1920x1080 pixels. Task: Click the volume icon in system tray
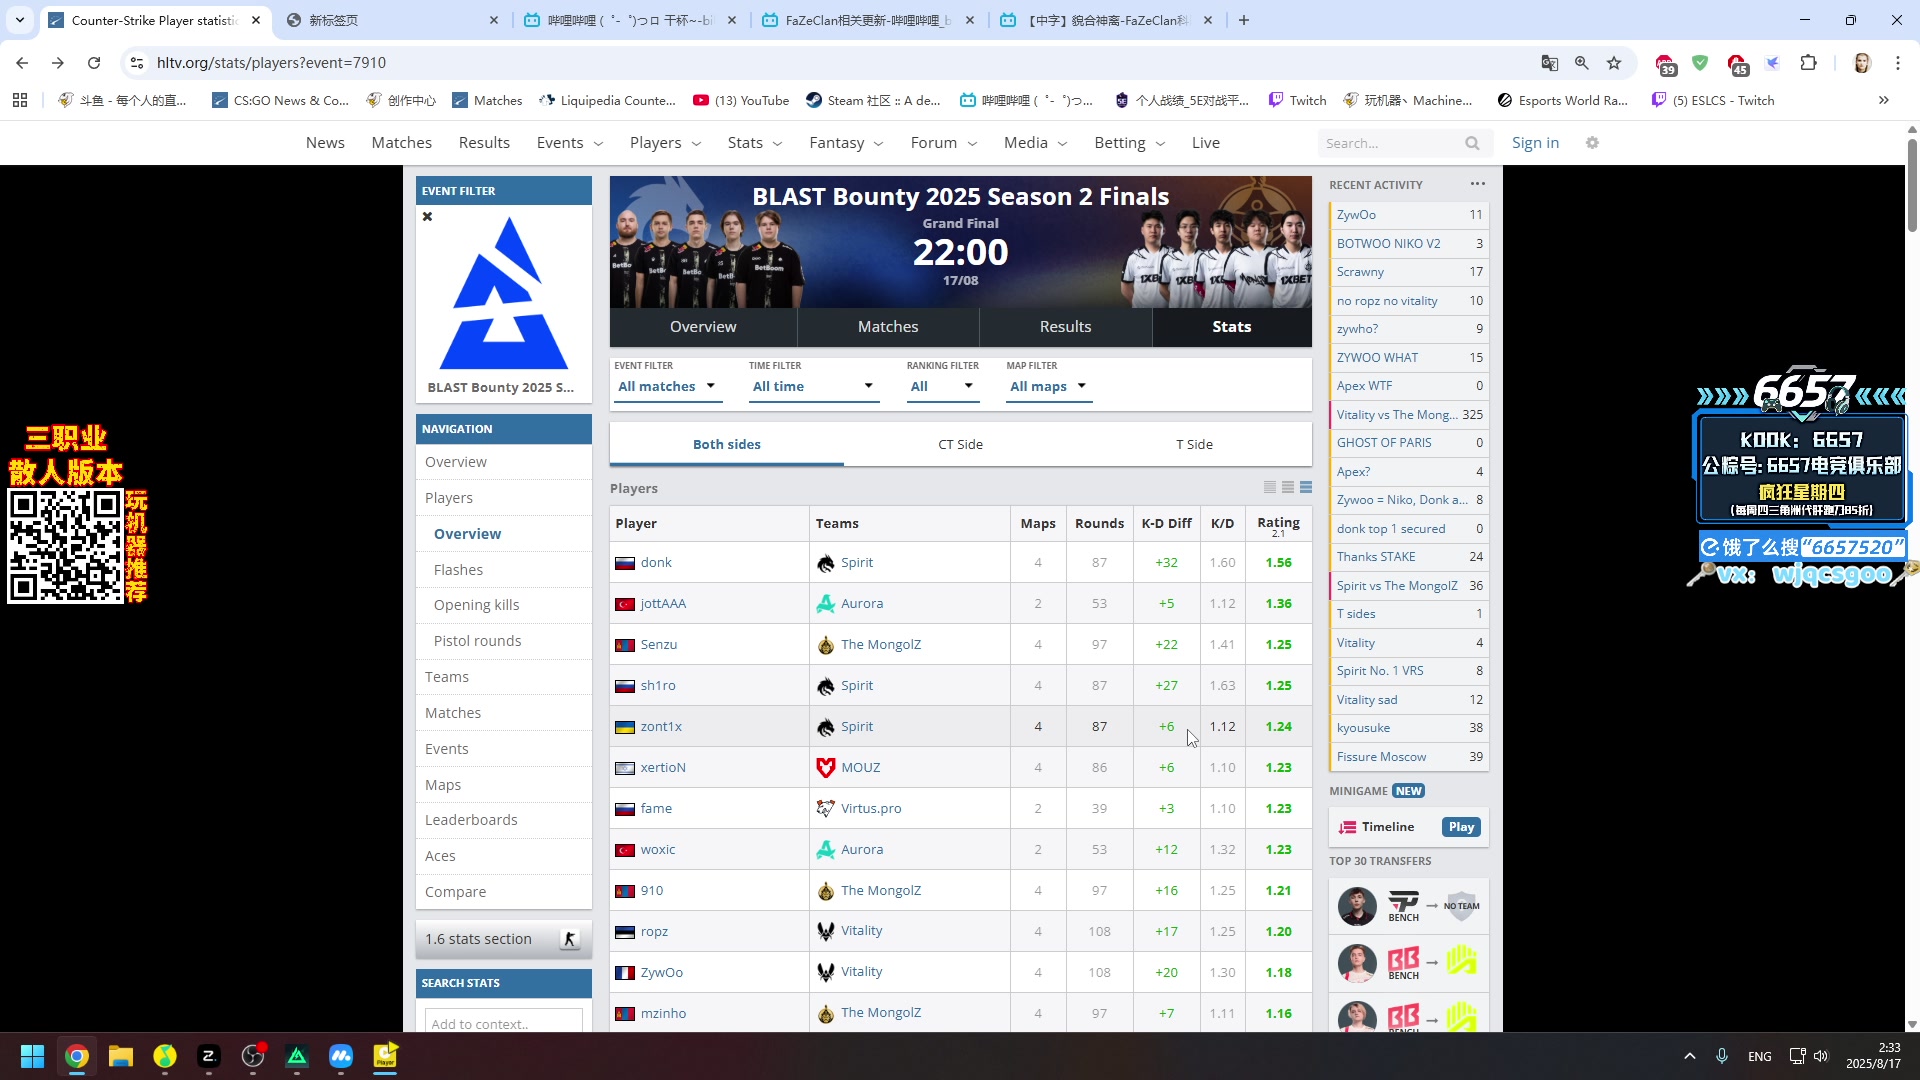tap(1821, 1056)
